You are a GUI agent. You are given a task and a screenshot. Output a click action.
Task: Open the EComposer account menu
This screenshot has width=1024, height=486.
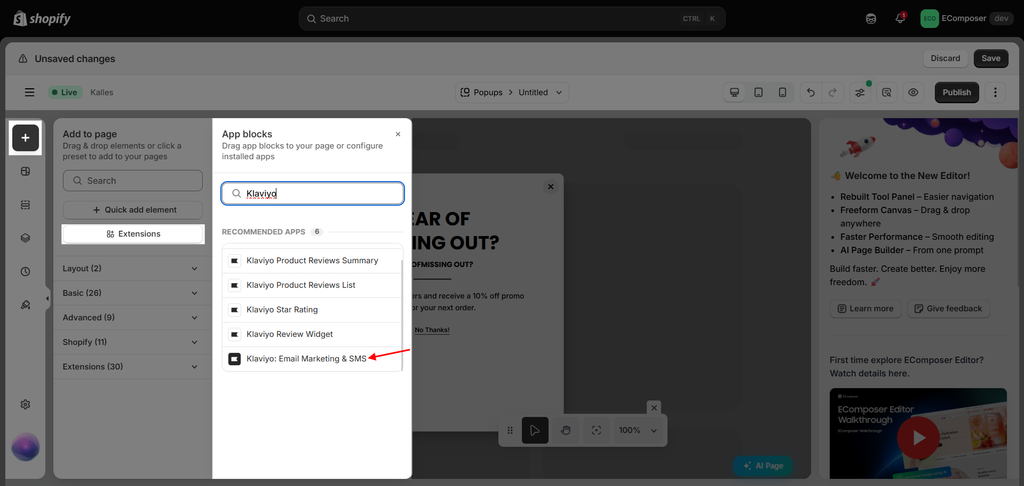[x=967, y=18]
